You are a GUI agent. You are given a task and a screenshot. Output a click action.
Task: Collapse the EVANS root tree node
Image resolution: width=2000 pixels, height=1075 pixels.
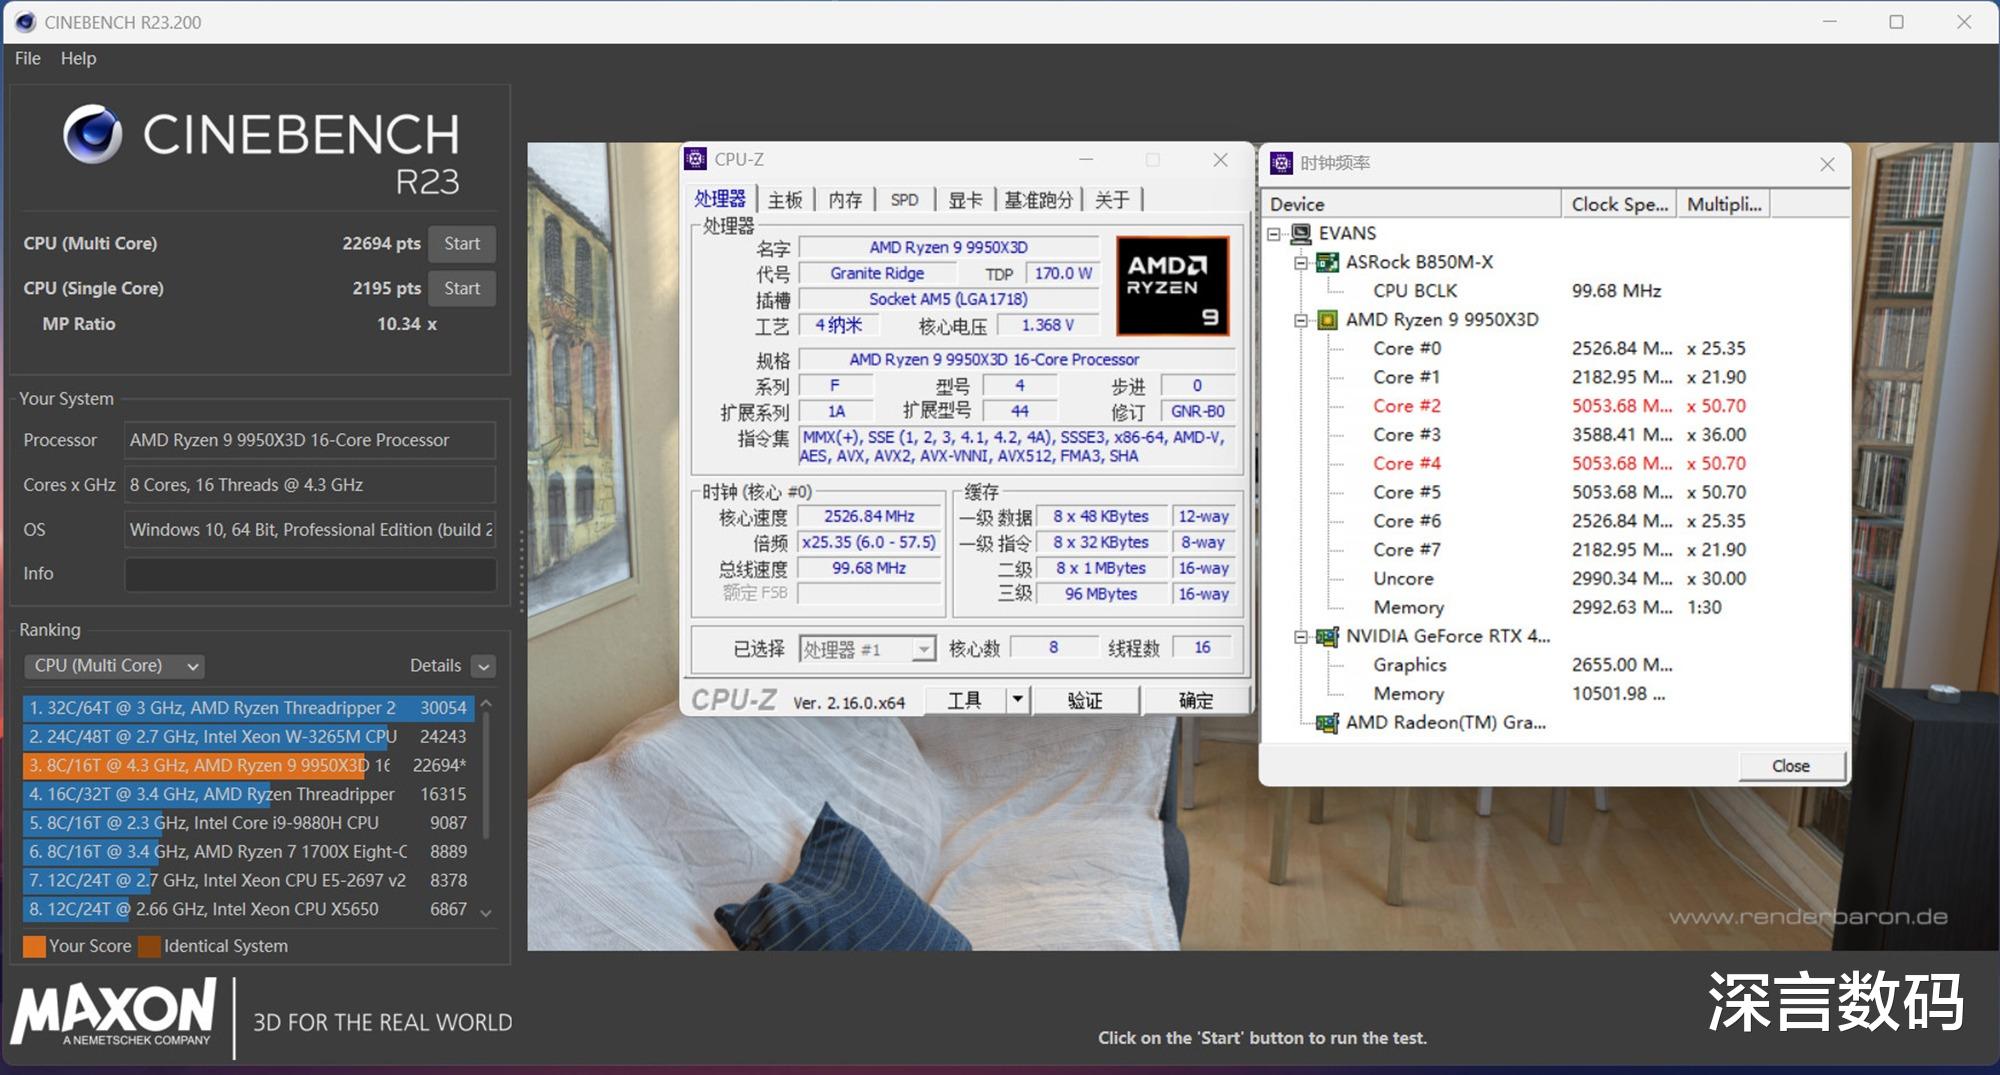click(1273, 234)
